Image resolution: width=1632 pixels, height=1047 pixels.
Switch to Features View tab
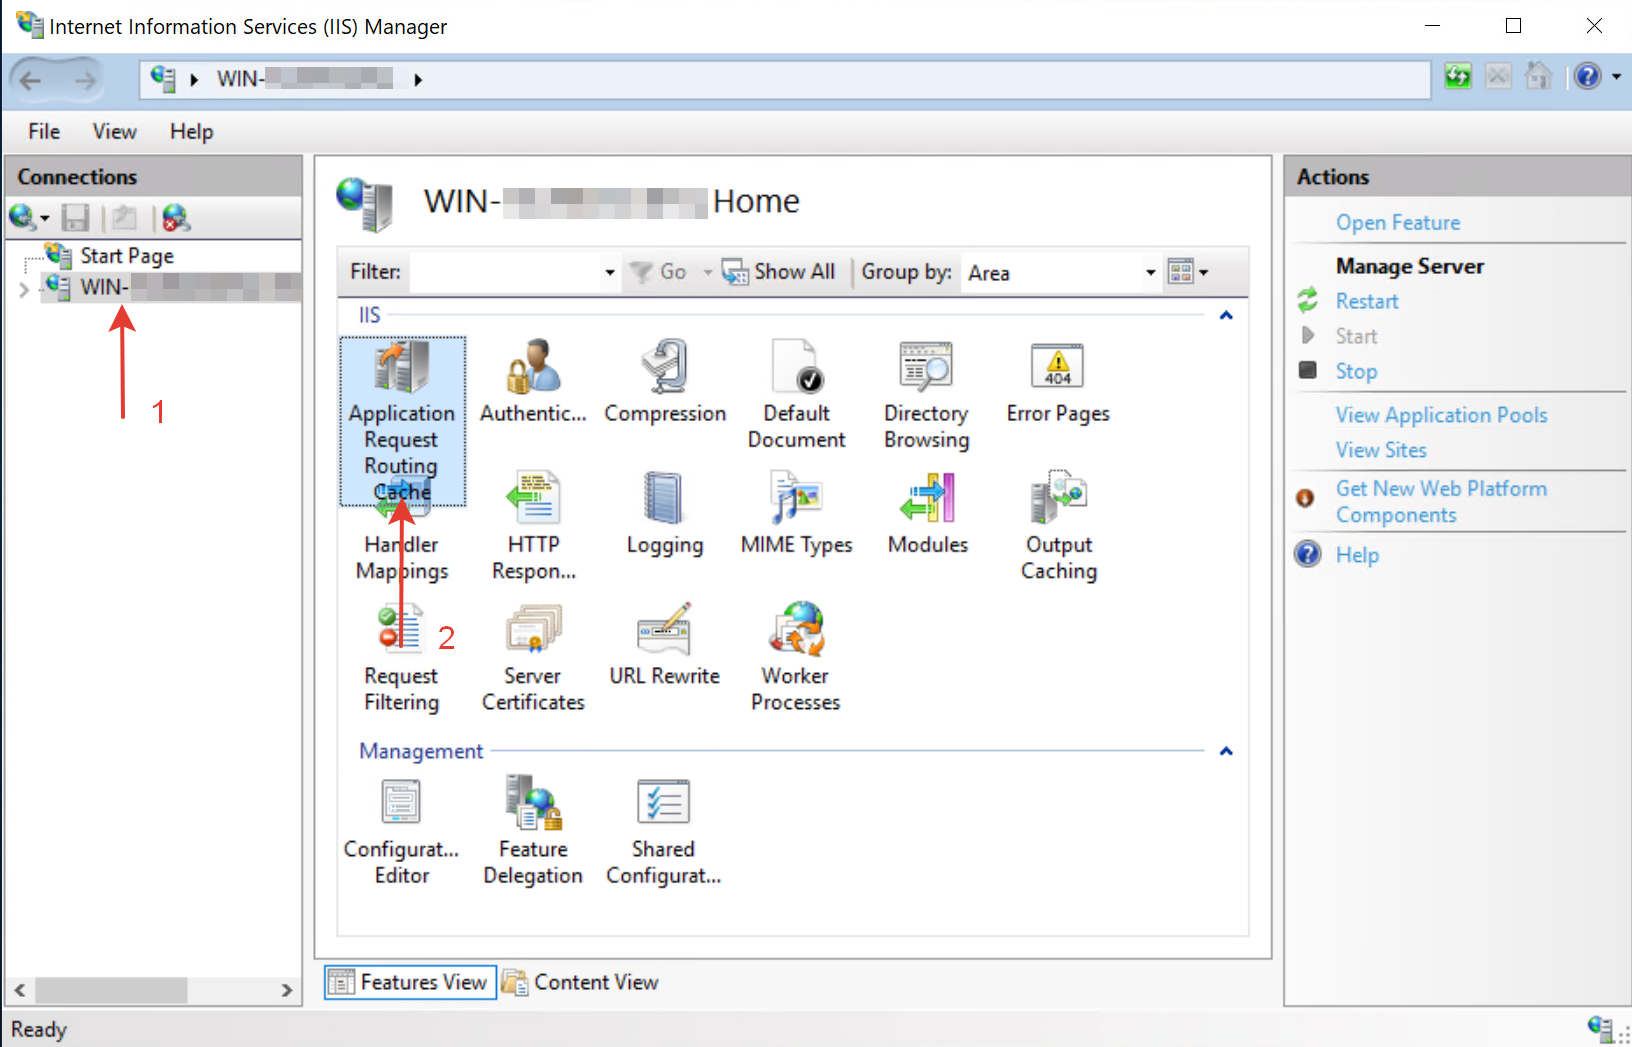coord(411,982)
